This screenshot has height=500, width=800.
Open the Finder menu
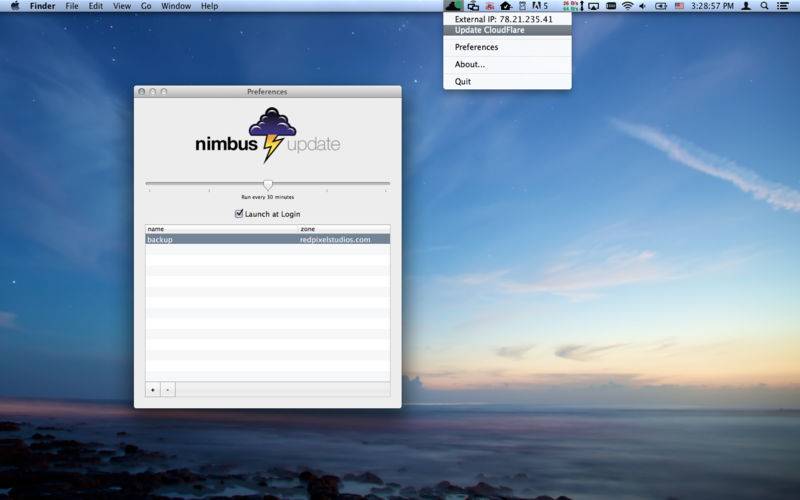coord(42,6)
